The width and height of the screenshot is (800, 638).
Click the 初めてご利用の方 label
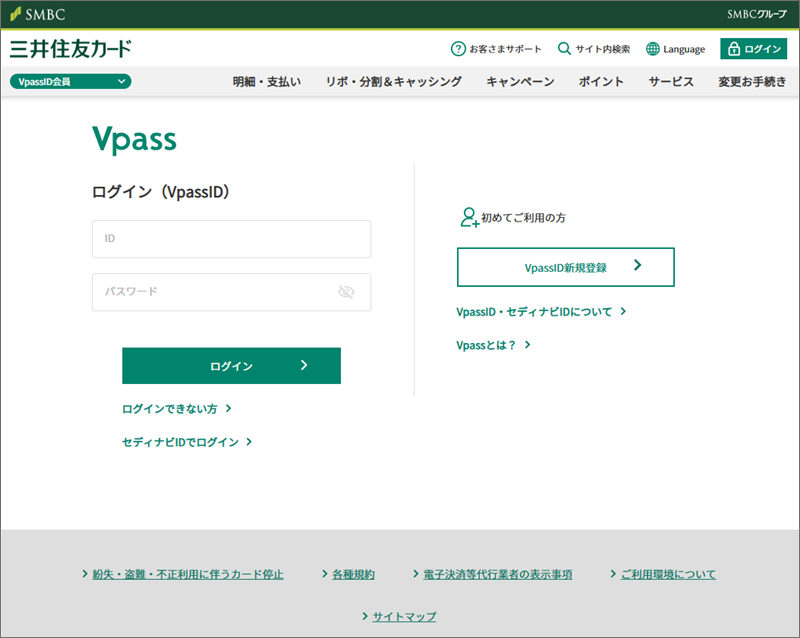click(523, 218)
